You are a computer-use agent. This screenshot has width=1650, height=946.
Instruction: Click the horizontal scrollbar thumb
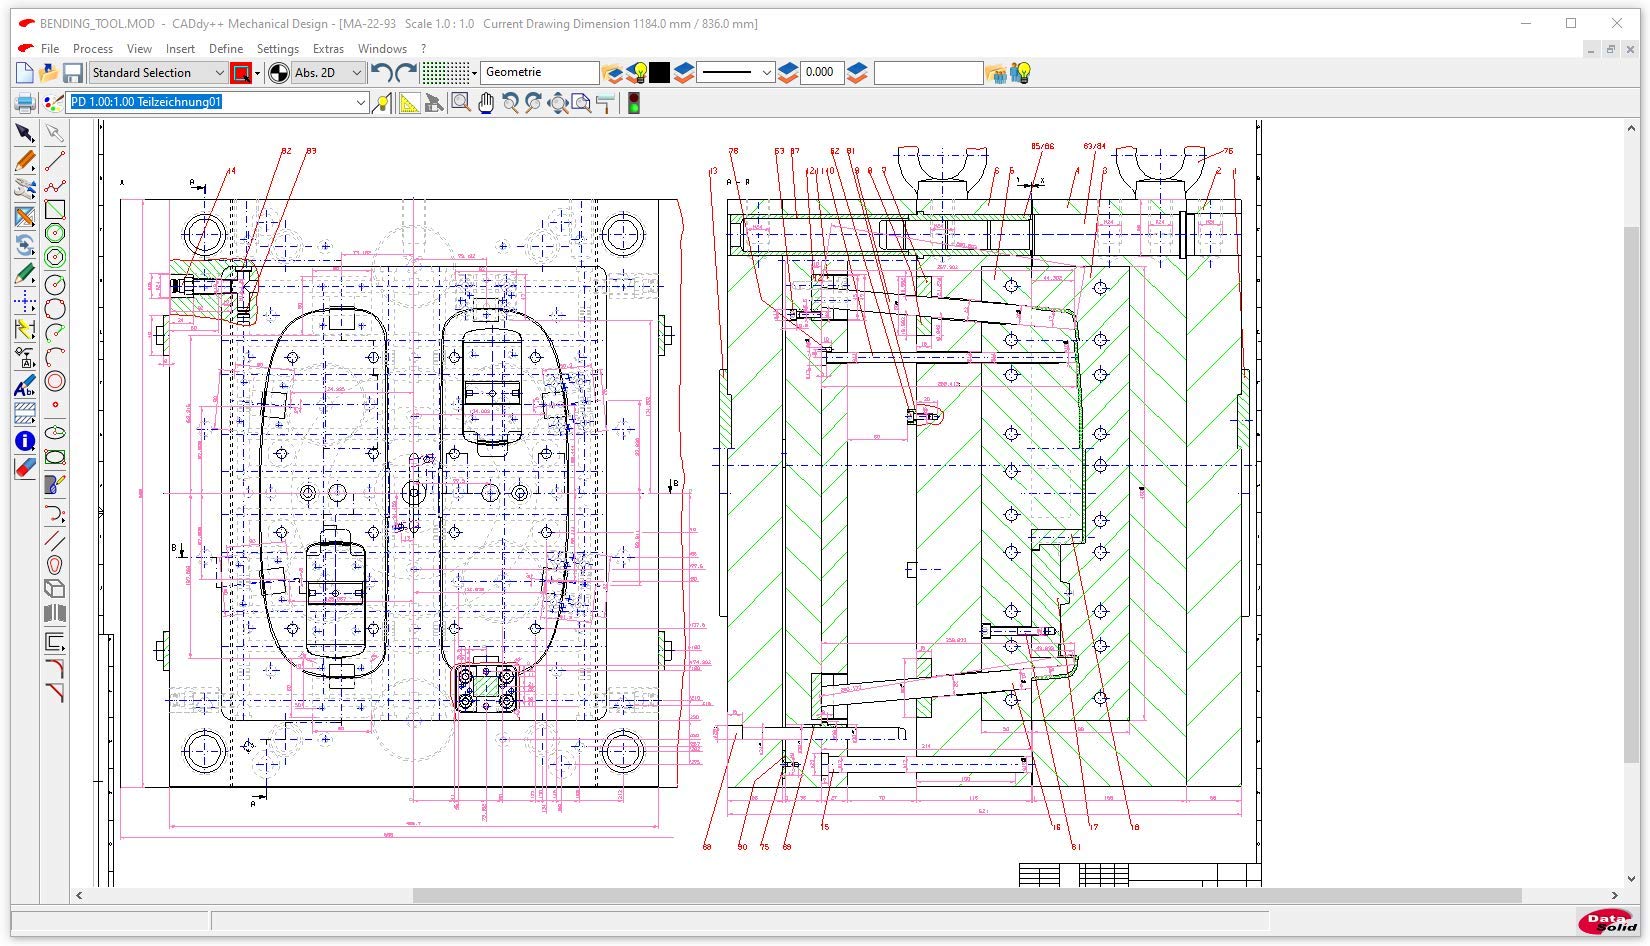click(x=967, y=895)
